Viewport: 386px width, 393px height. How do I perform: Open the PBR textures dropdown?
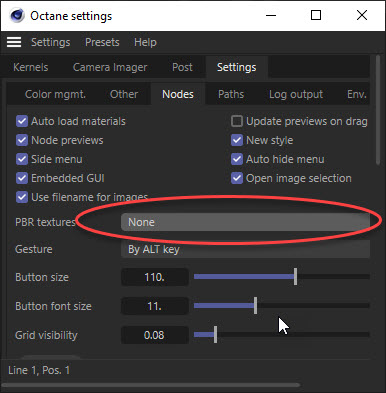[x=245, y=222]
